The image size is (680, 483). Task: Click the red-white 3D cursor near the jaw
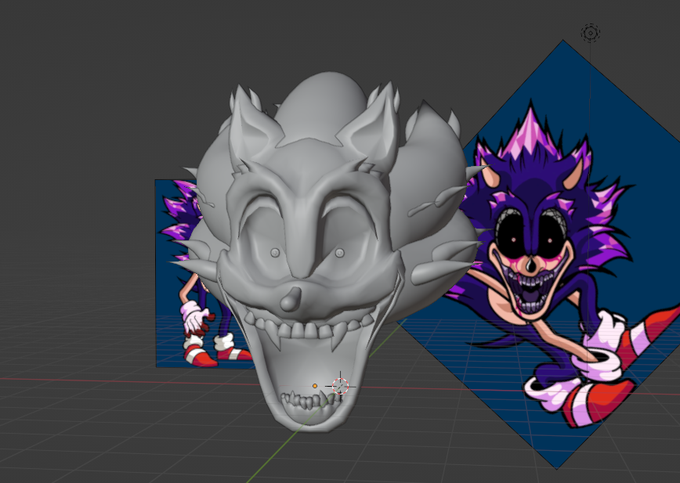pyautogui.click(x=340, y=386)
